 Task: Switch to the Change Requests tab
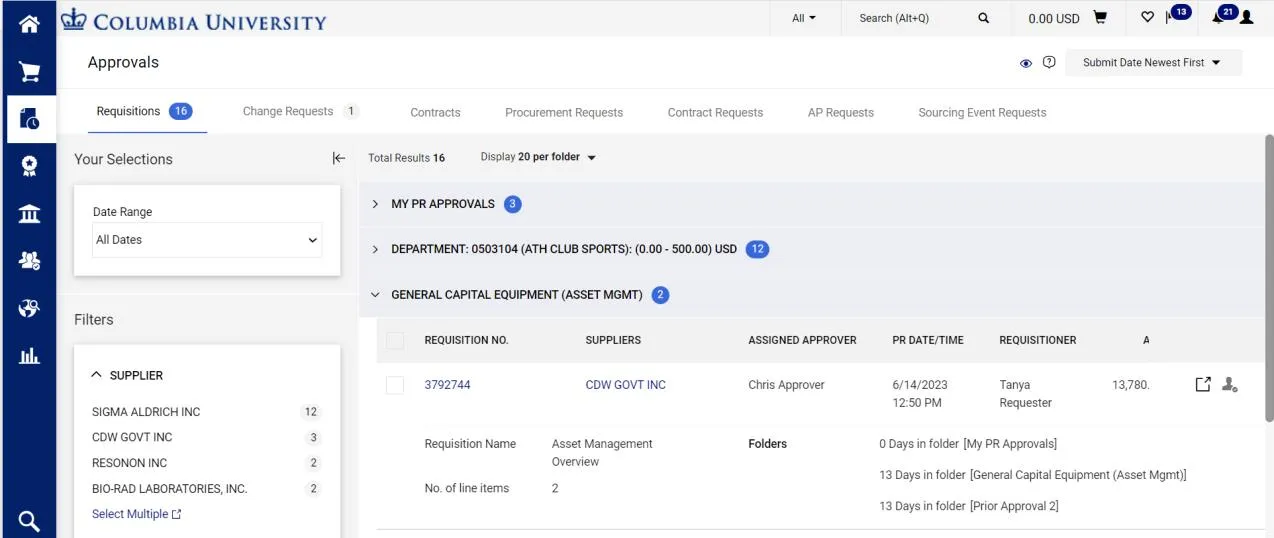point(300,112)
